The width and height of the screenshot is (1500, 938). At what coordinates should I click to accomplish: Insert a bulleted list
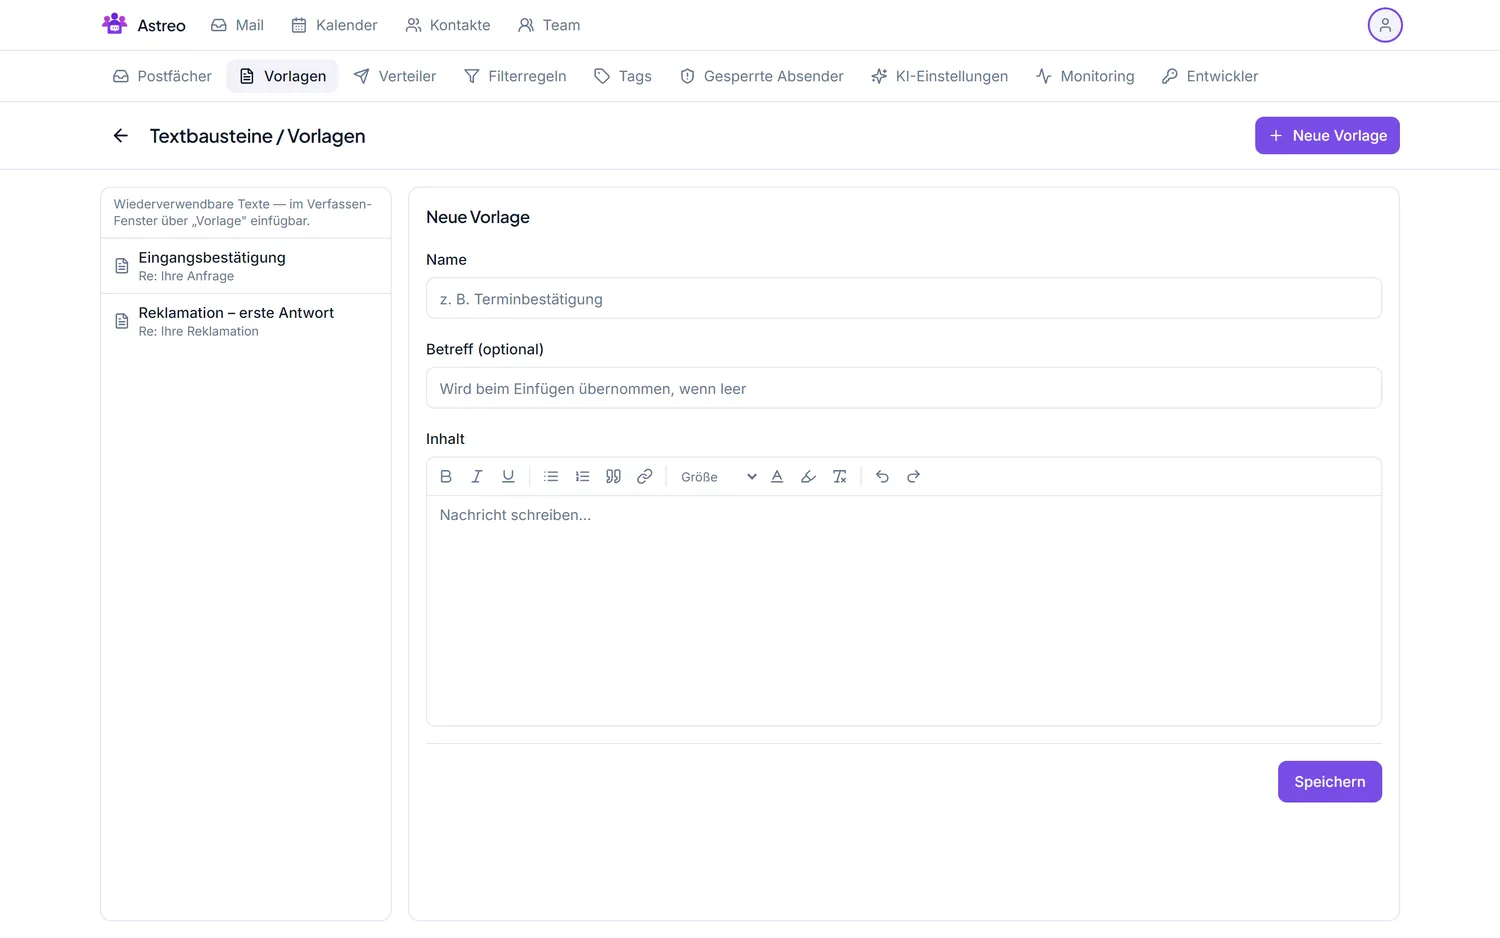point(551,477)
